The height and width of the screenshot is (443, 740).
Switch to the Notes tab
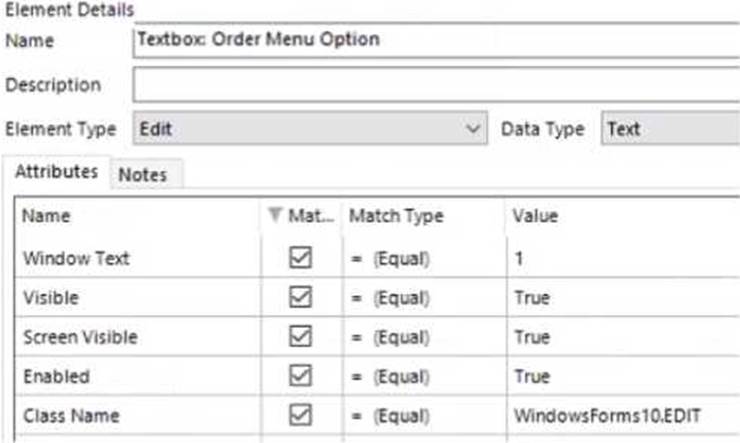[143, 175]
